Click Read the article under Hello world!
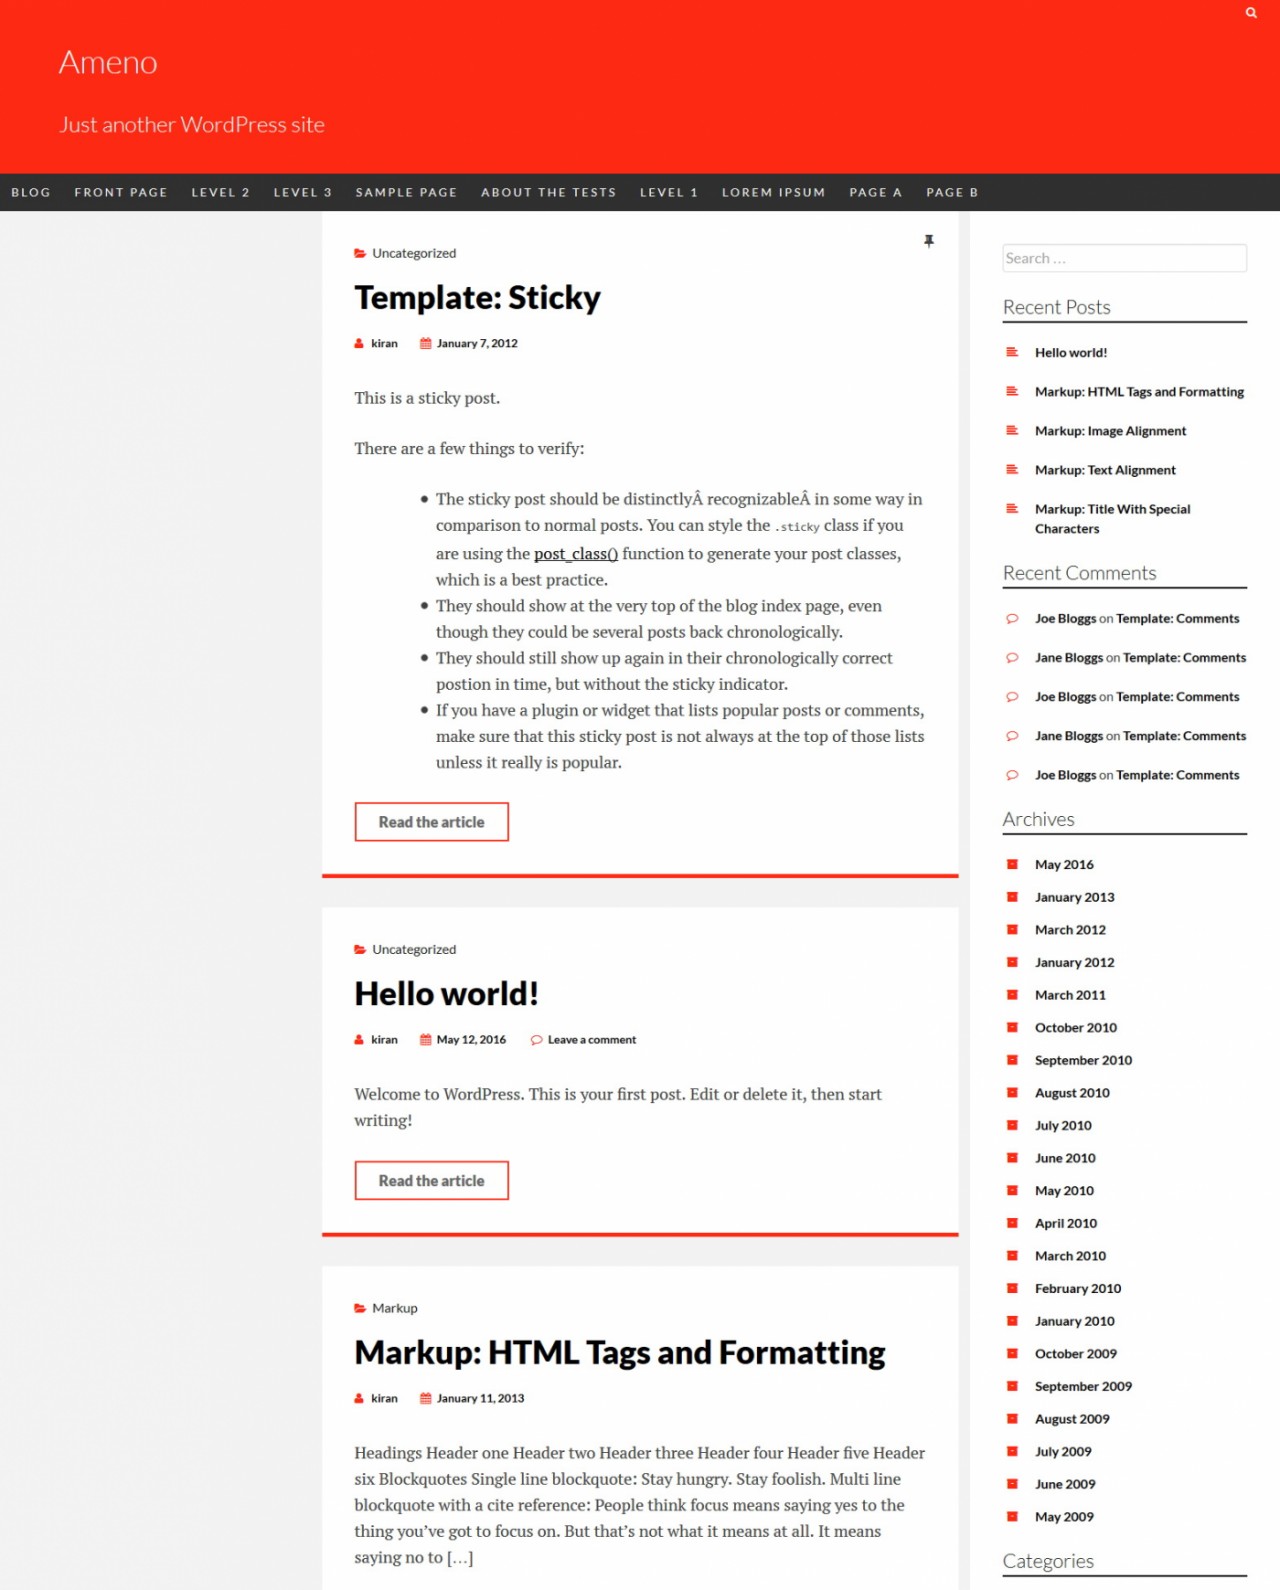Viewport: 1280px width, 1590px height. pos(431,1181)
